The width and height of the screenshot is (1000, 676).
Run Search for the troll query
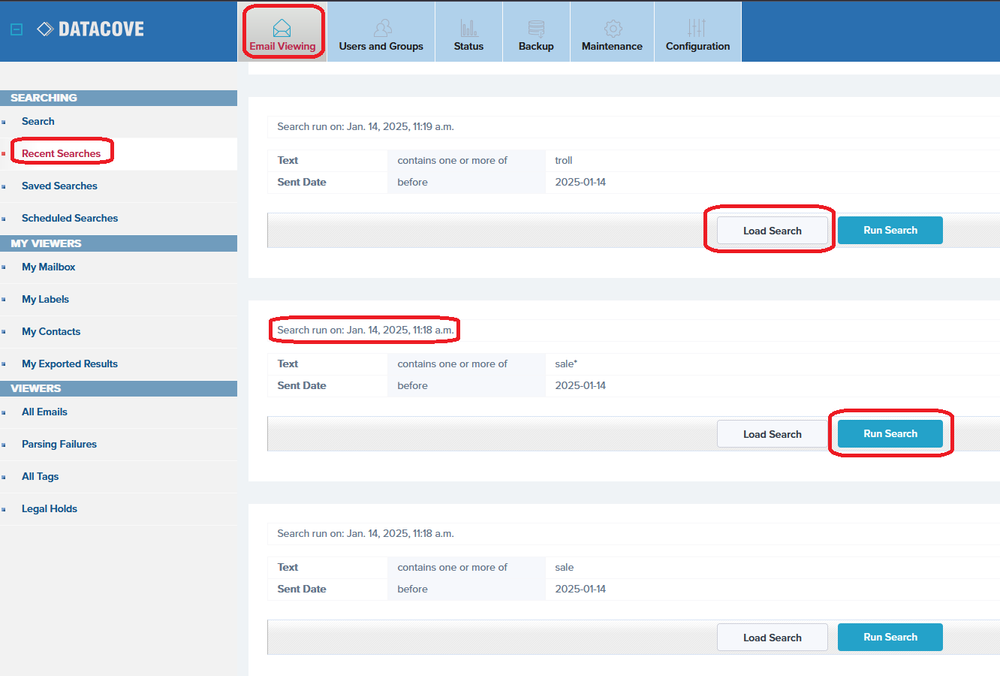click(x=890, y=230)
